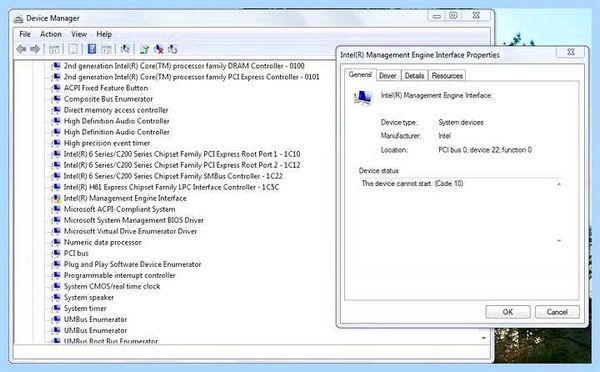The image size is (600, 372).
Task: Click the device icon beside PCI bus
Action: pos(56,253)
